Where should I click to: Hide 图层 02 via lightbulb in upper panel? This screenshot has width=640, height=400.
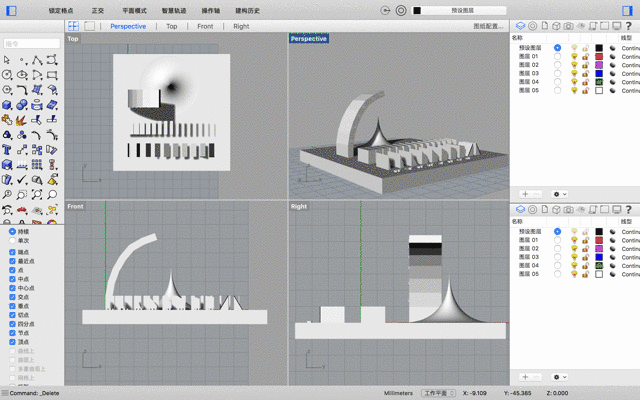[x=574, y=65]
